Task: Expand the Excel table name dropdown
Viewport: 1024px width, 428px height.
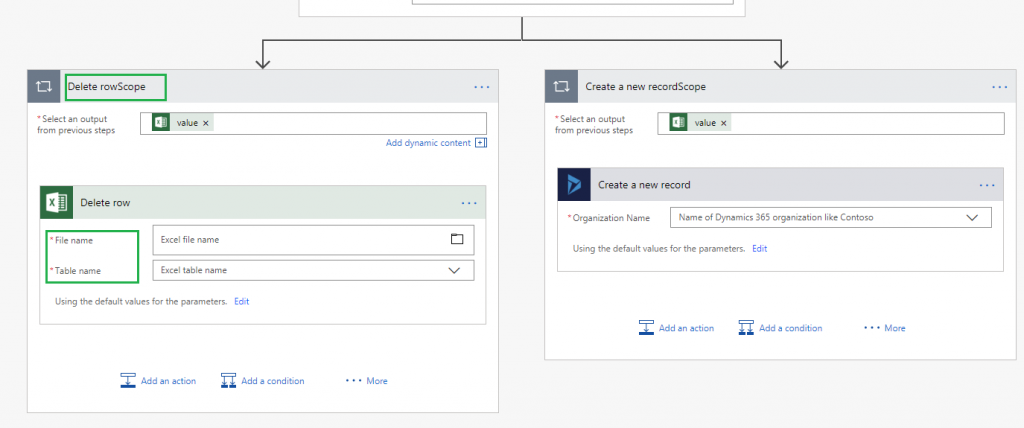Action: (x=454, y=270)
